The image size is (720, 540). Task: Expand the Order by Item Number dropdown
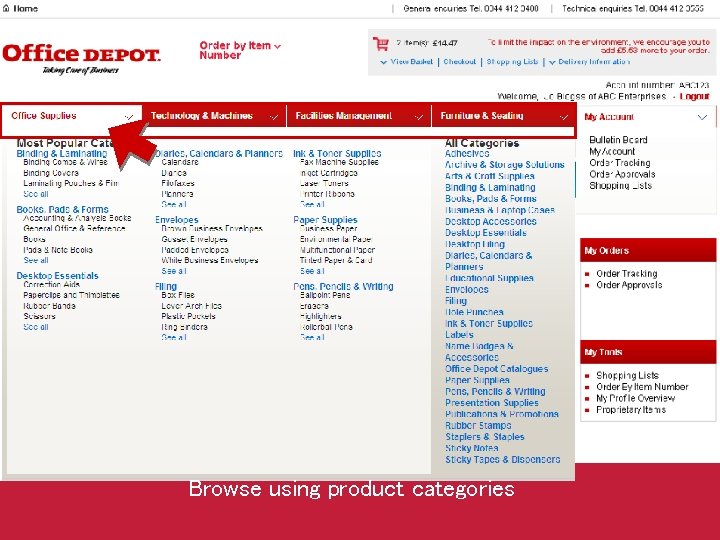(x=240, y=50)
